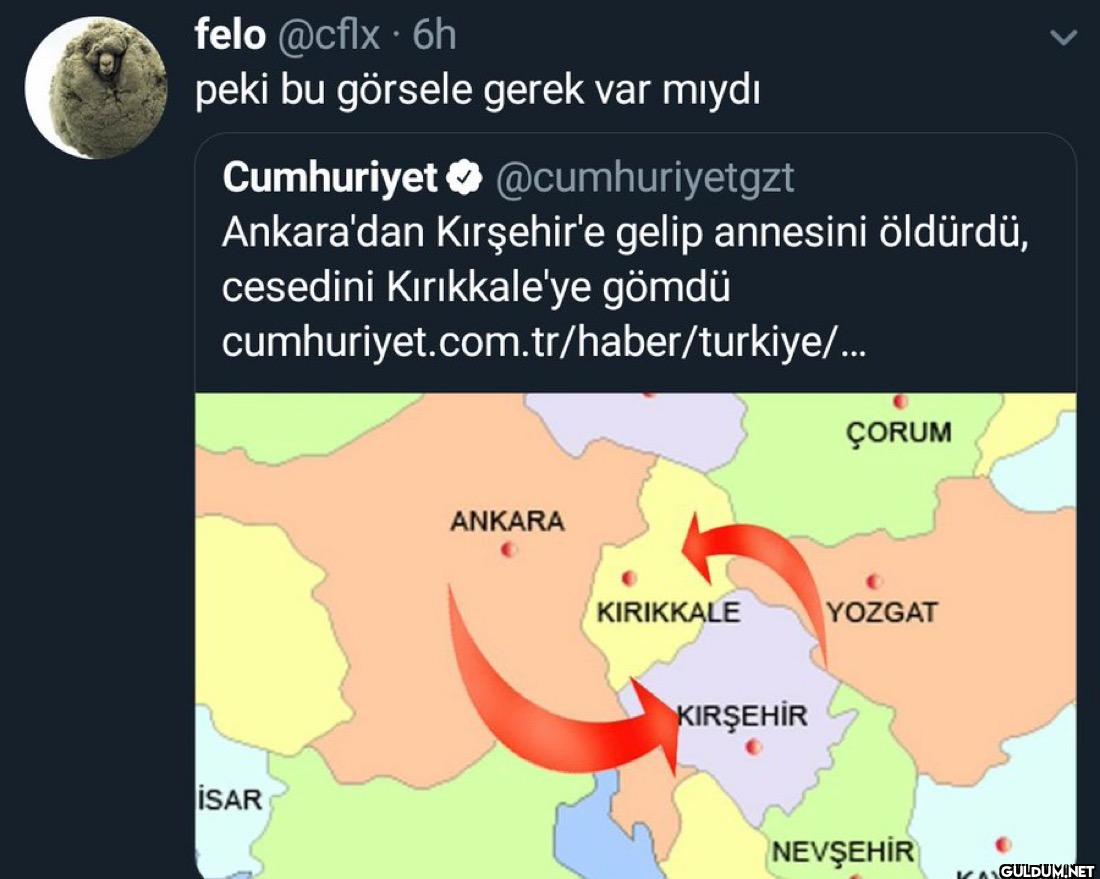Click the red dot above KIRIKKALE label
The width and height of the screenshot is (1100, 879).
629,578
